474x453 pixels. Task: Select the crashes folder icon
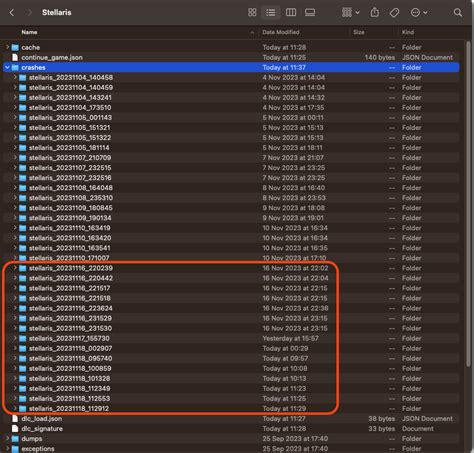(x=15, y=67)
